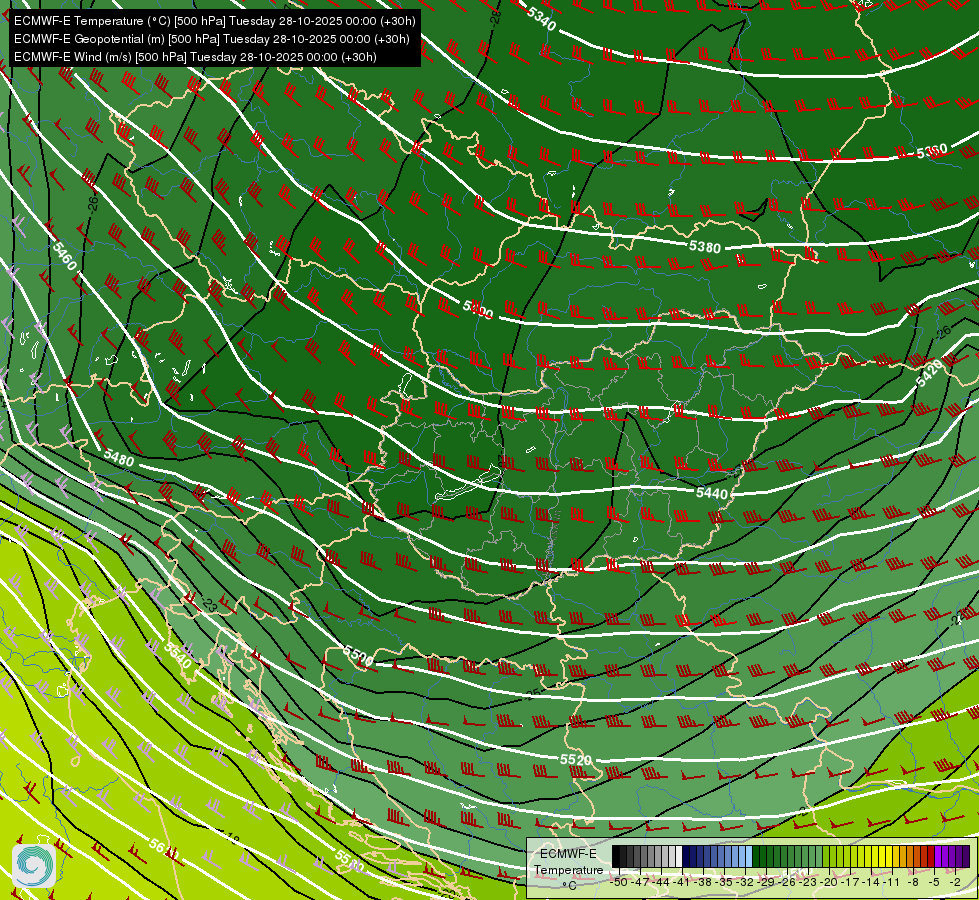
Task: Click the ECMWF-E Temperature 500 hPa title line
Action: pos(214,21)
